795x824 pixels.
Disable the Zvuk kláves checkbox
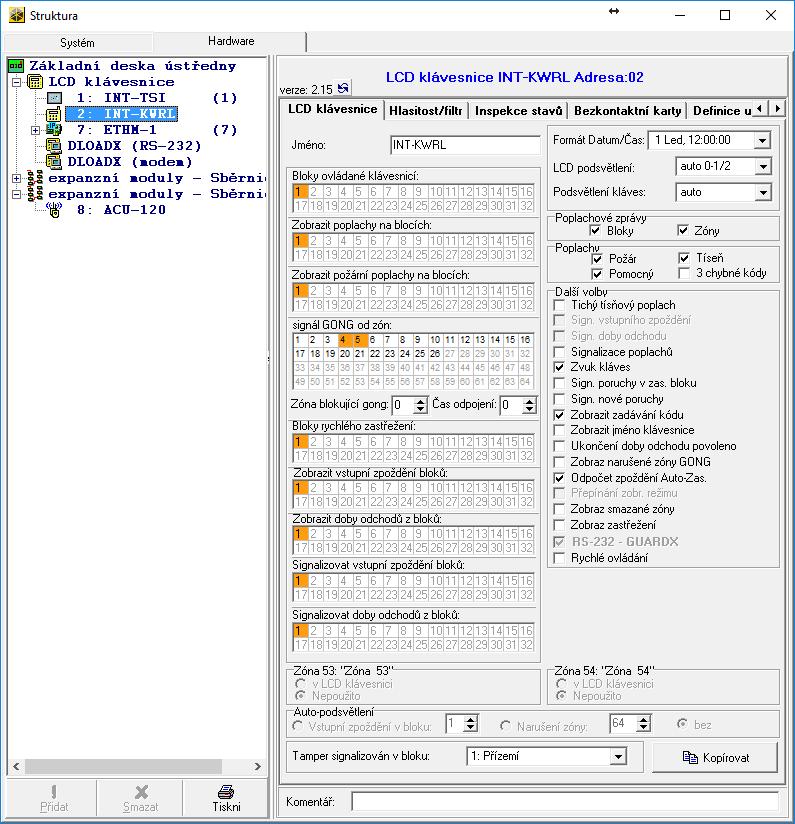tap(560, 367)
